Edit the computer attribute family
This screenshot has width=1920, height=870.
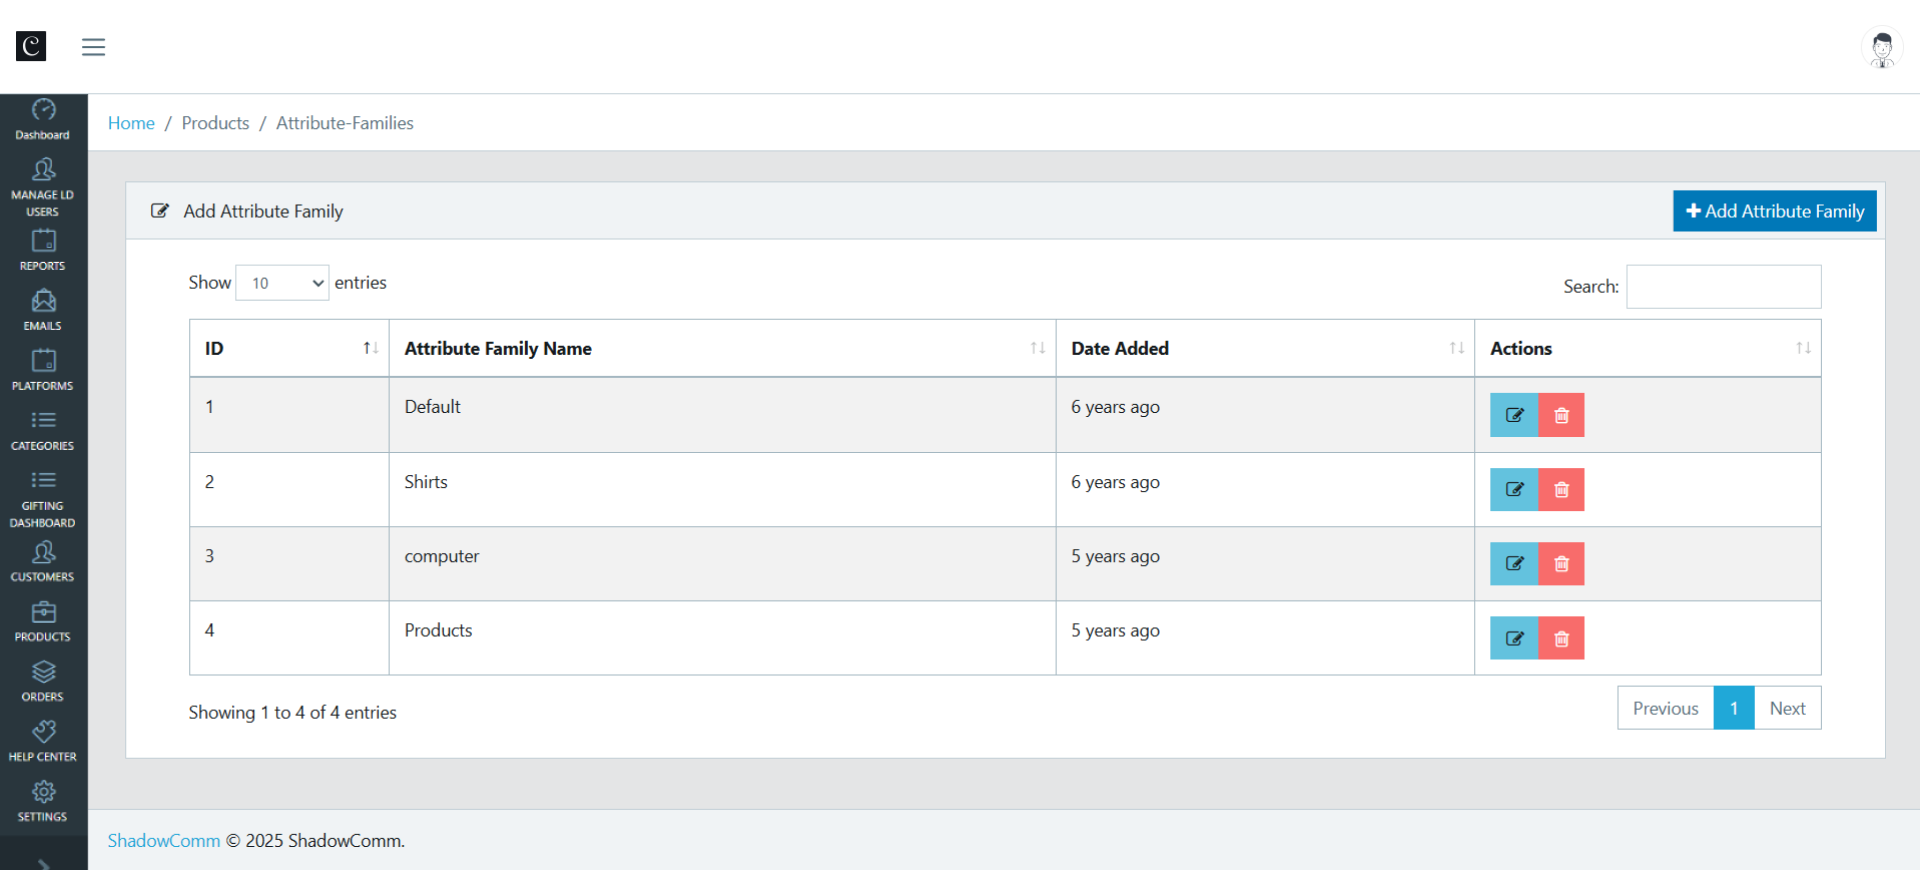tap(1513, 564)
